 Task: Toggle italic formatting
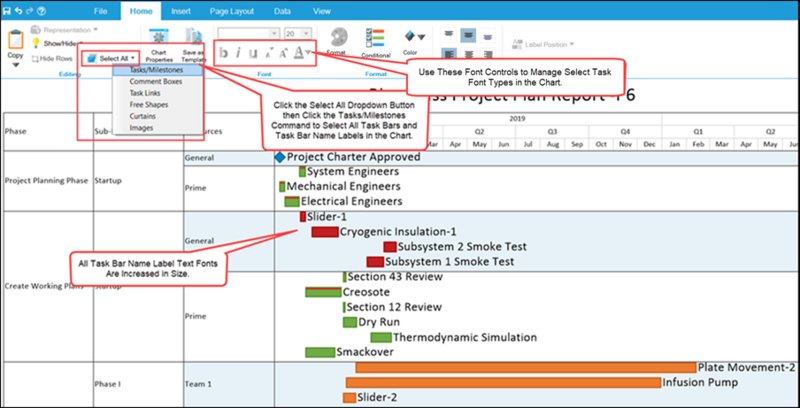(x=238, y=53)
